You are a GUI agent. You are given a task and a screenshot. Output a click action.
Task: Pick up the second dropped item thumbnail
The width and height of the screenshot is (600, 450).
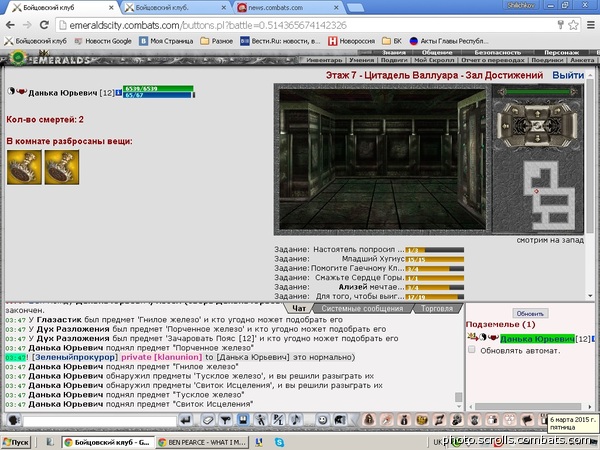tap(62, 167)
